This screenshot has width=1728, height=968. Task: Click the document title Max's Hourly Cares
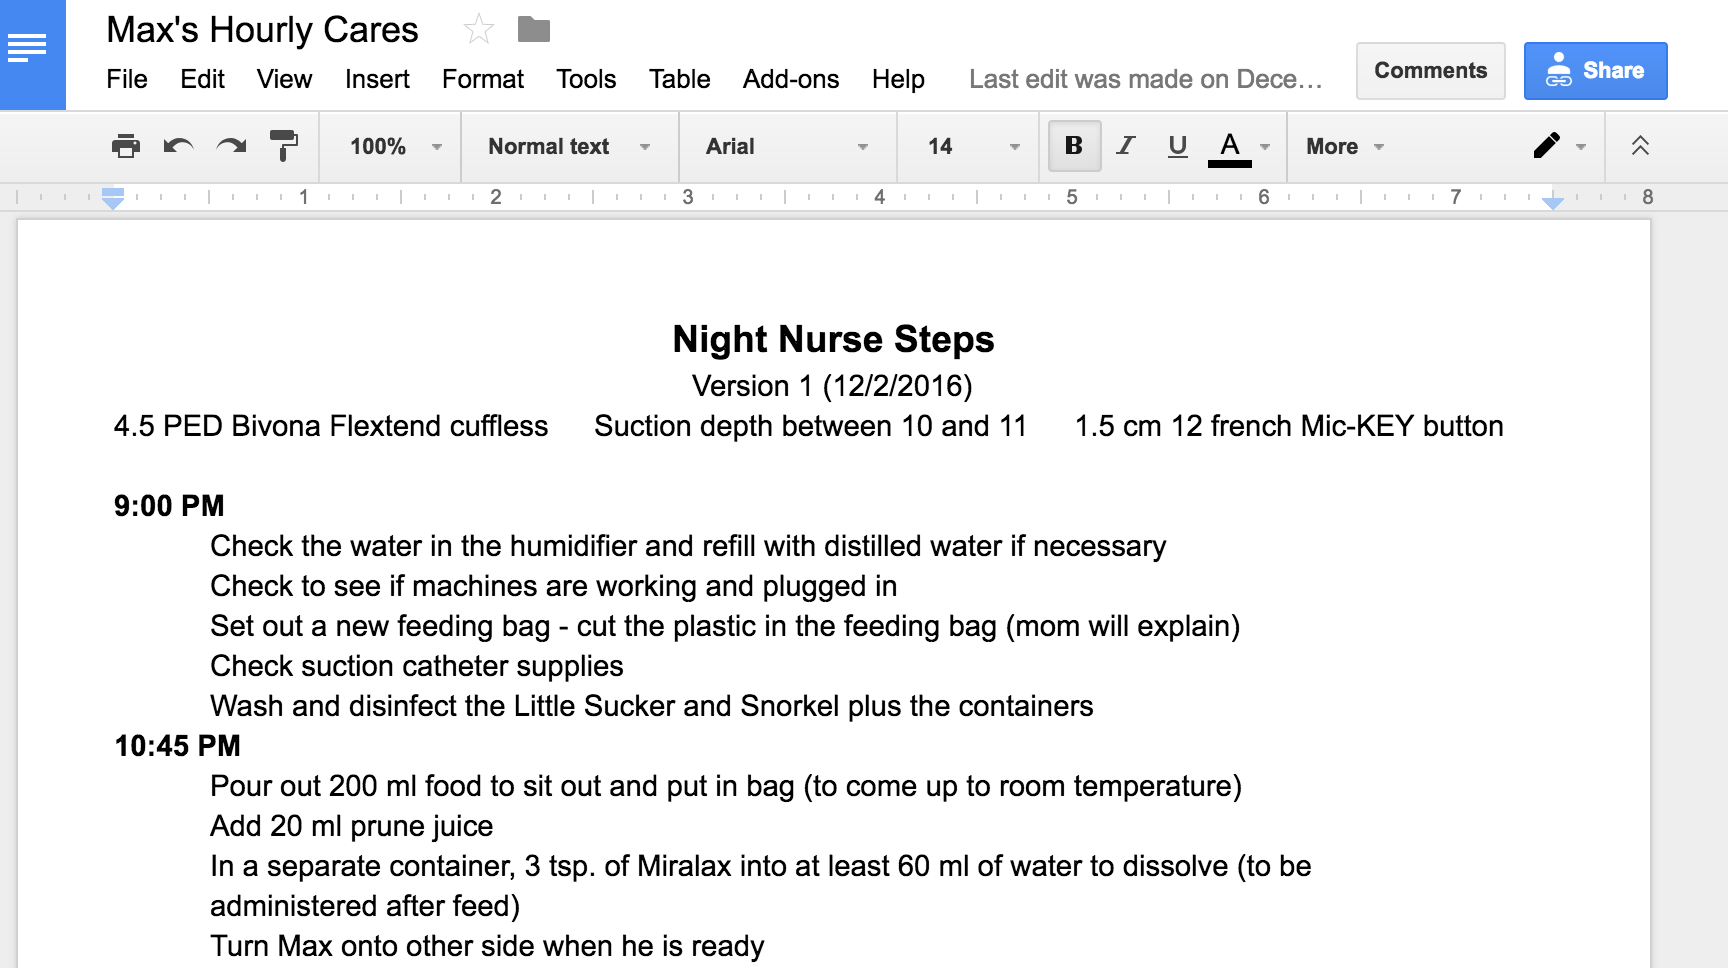click(x=262, y=30)
